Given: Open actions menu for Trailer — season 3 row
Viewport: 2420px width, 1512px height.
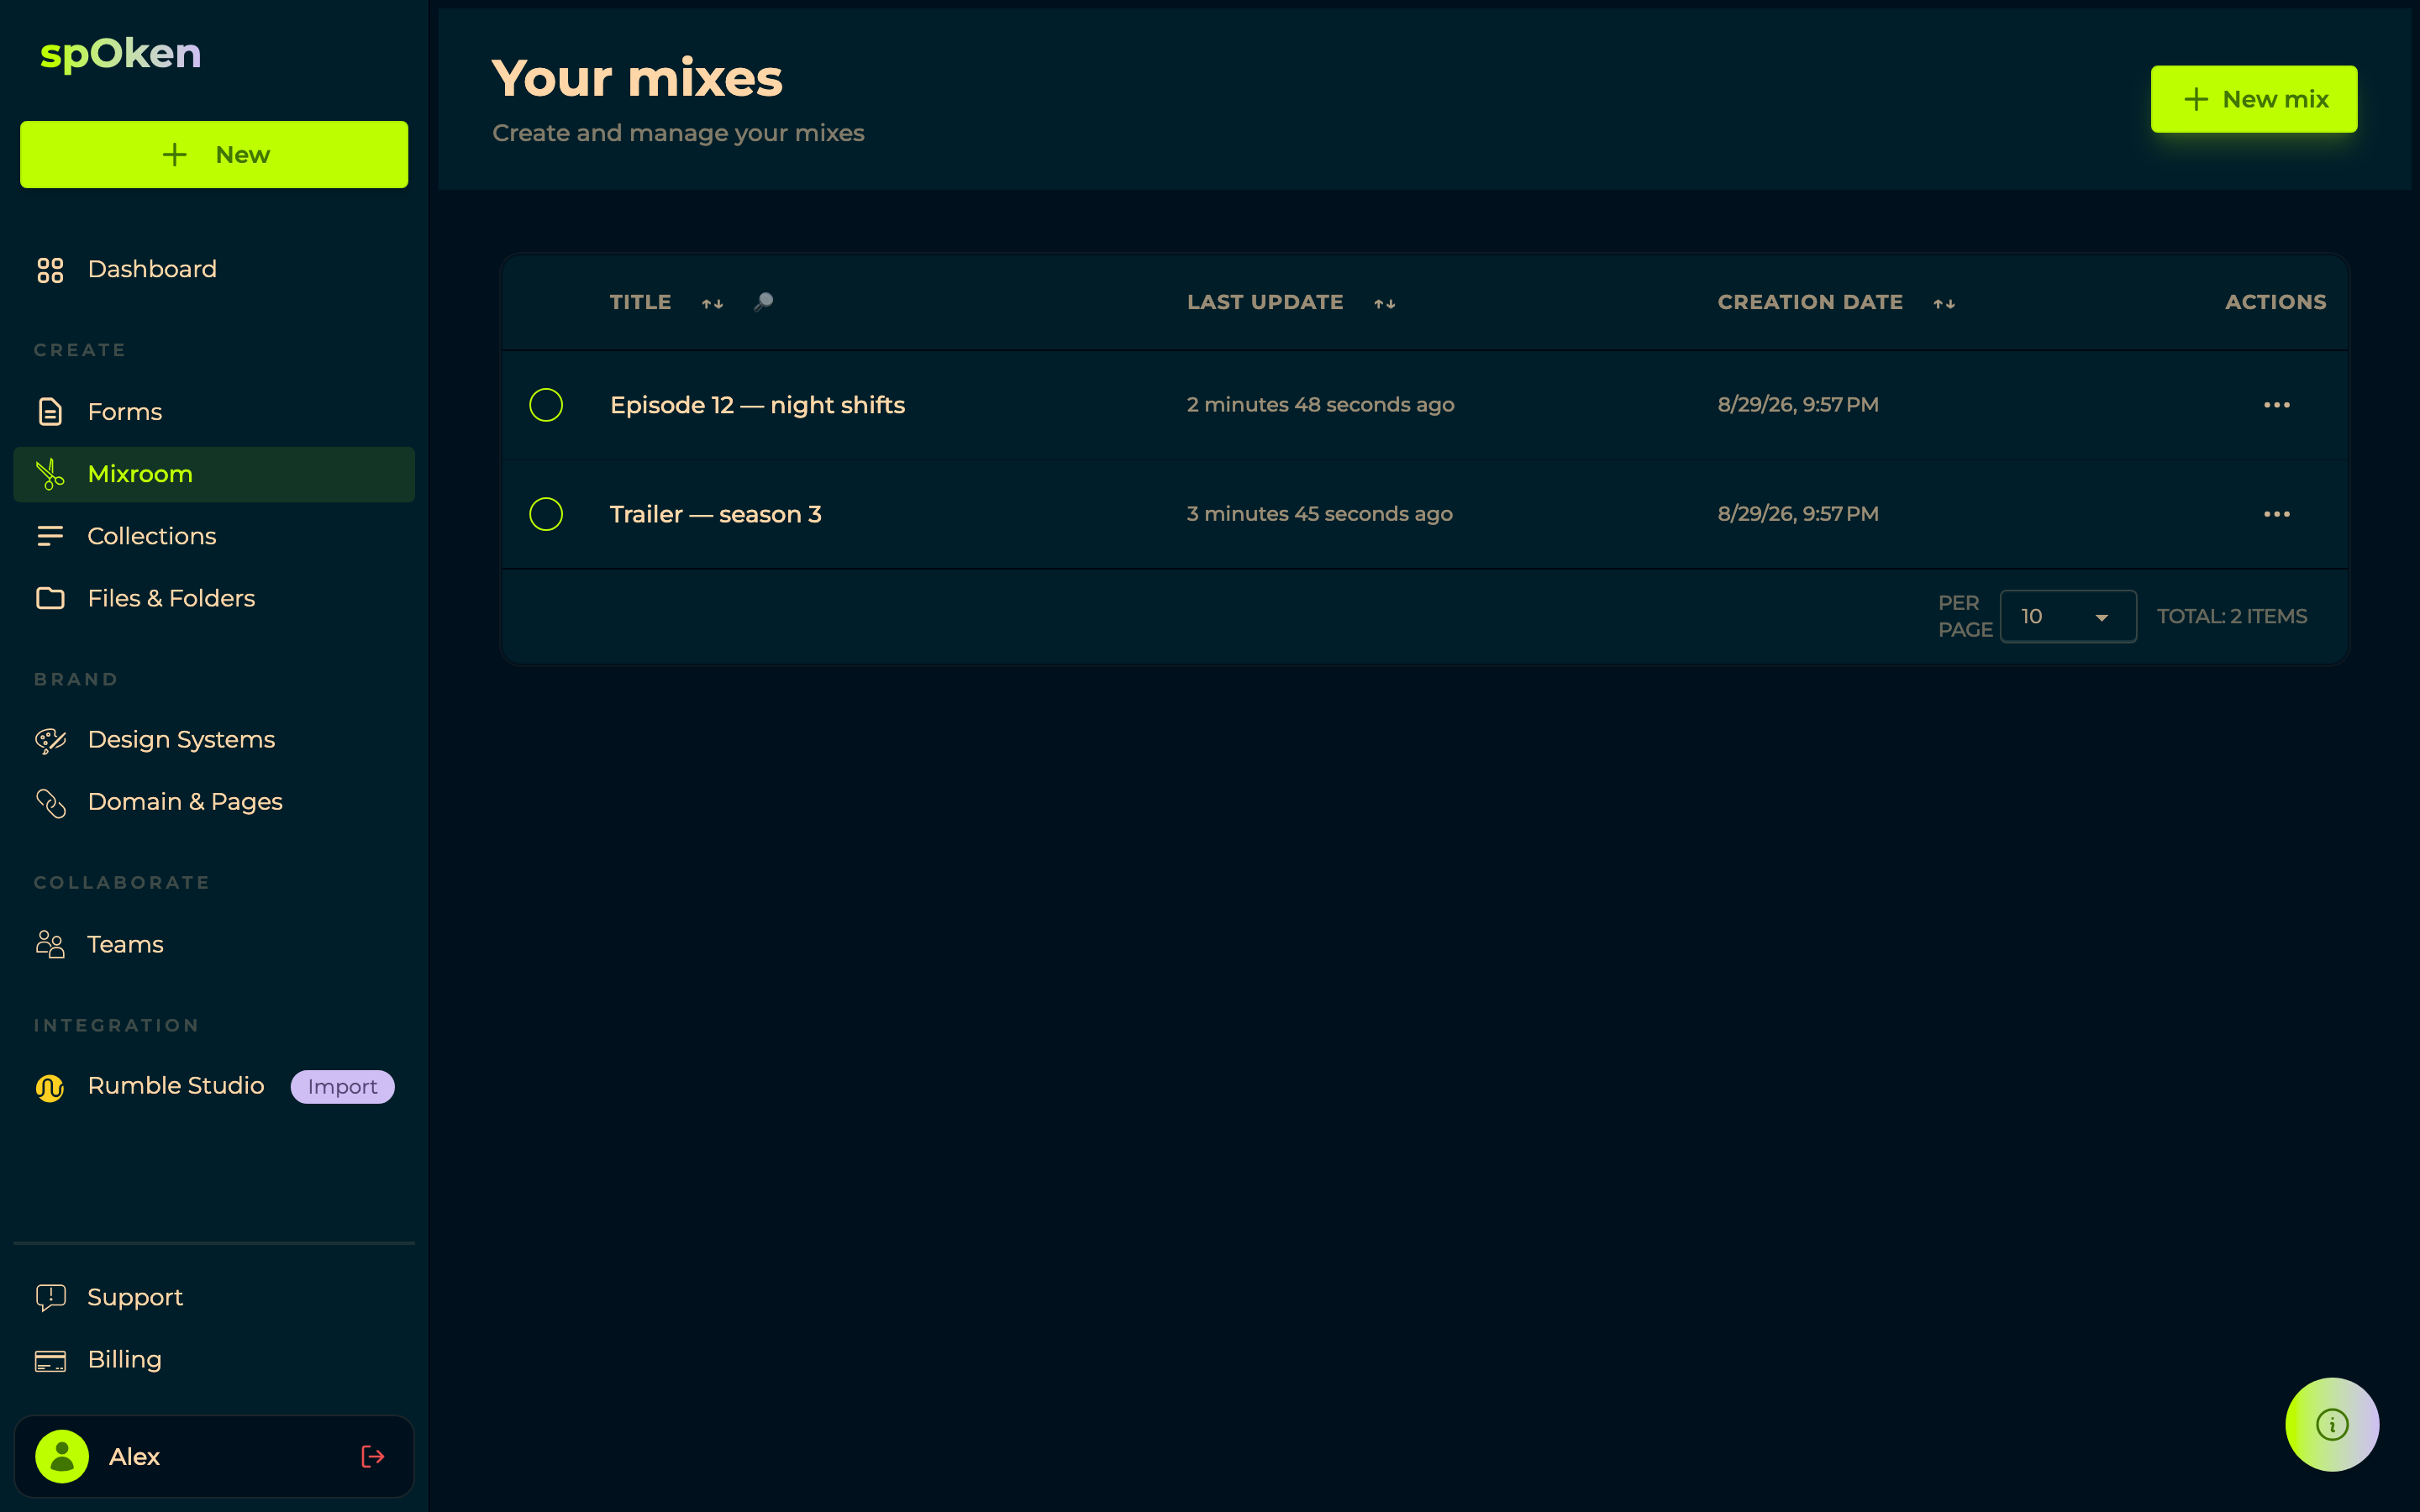Looking at the screenshot, I should (x=2277, y=514).
